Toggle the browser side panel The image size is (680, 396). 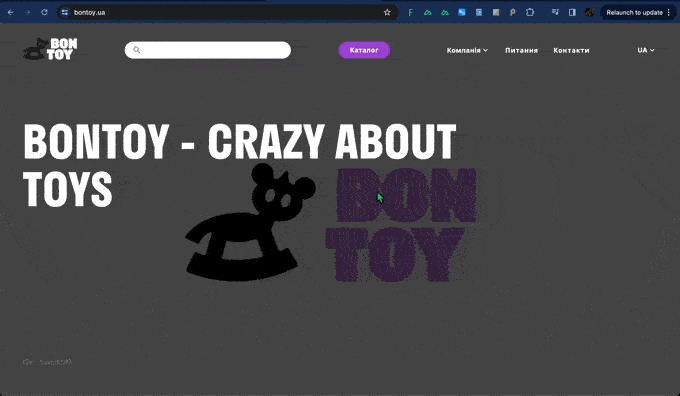pyautogui.click(x=572, y=13)
